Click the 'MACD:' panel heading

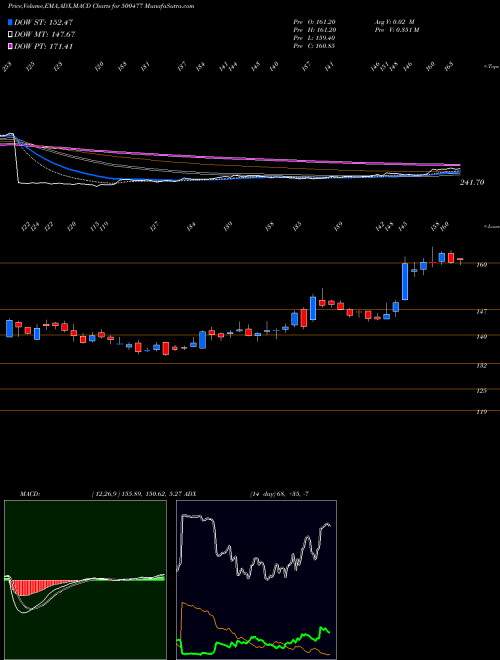click(30, 494)
